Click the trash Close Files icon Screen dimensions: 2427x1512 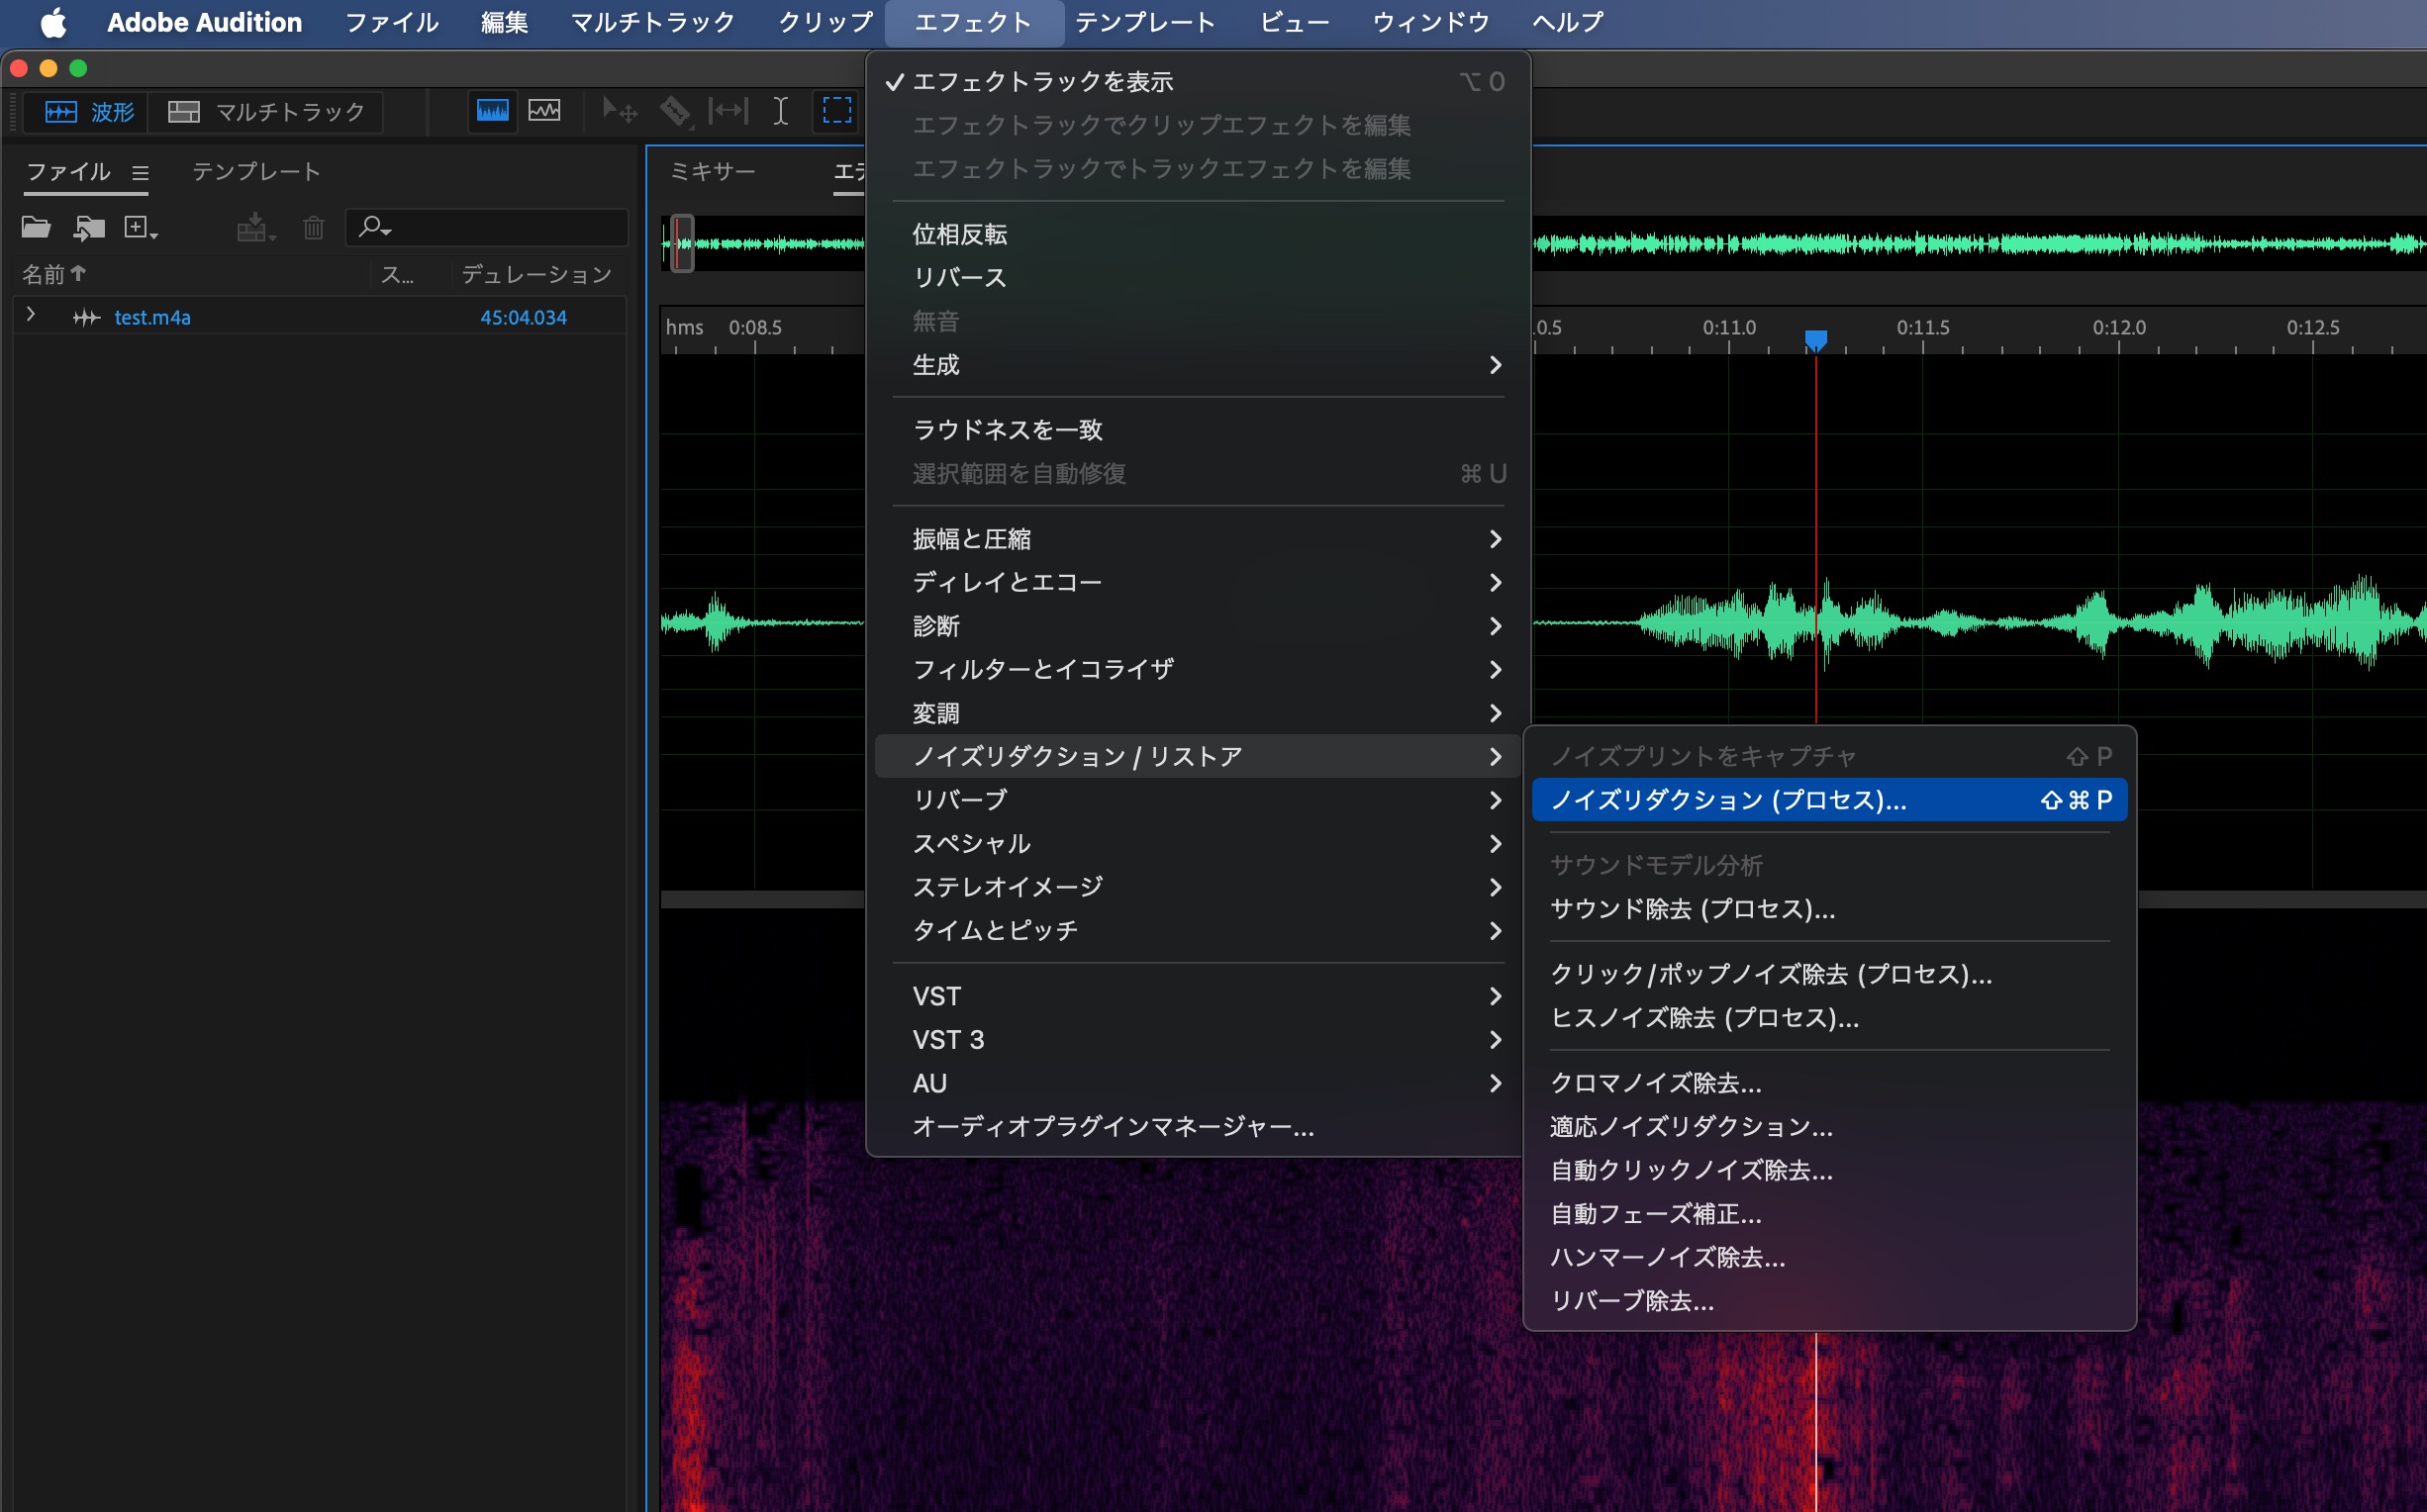(x=314, y=228)
